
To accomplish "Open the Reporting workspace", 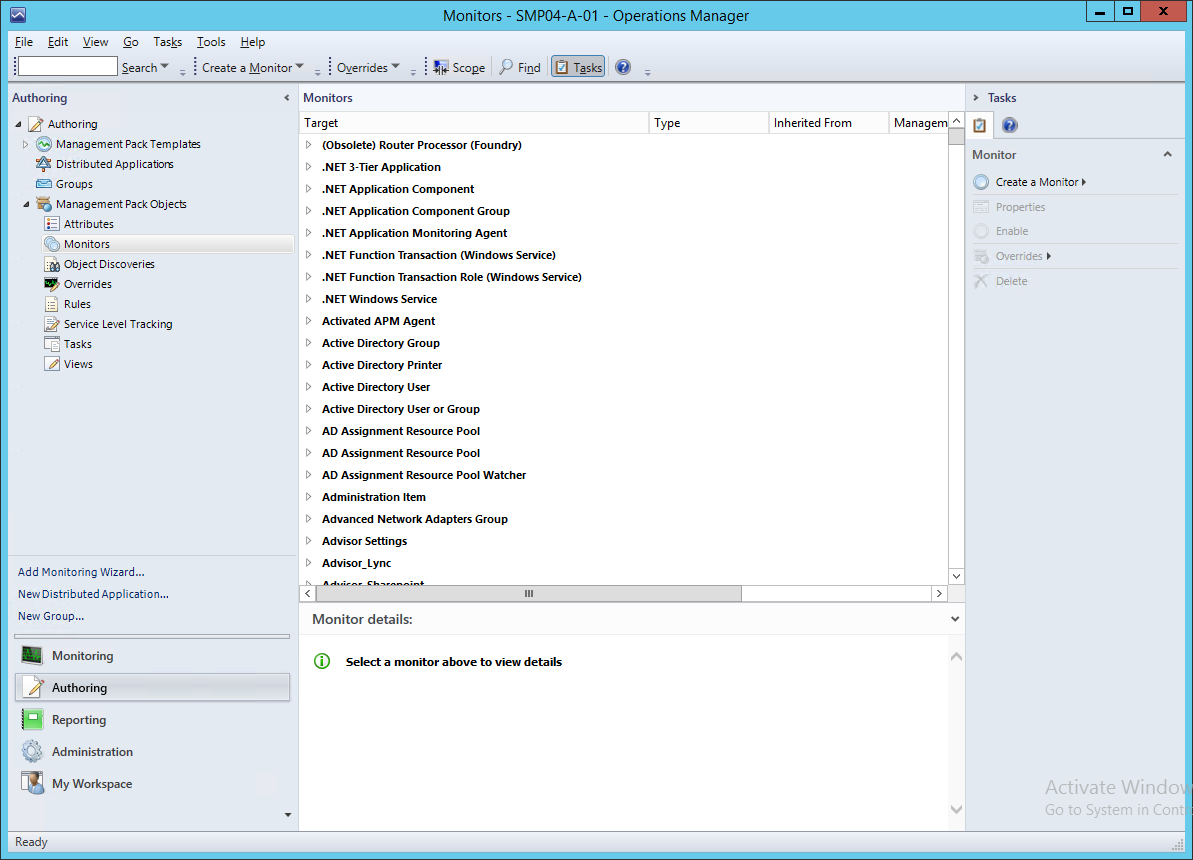I will pos(78,719).
